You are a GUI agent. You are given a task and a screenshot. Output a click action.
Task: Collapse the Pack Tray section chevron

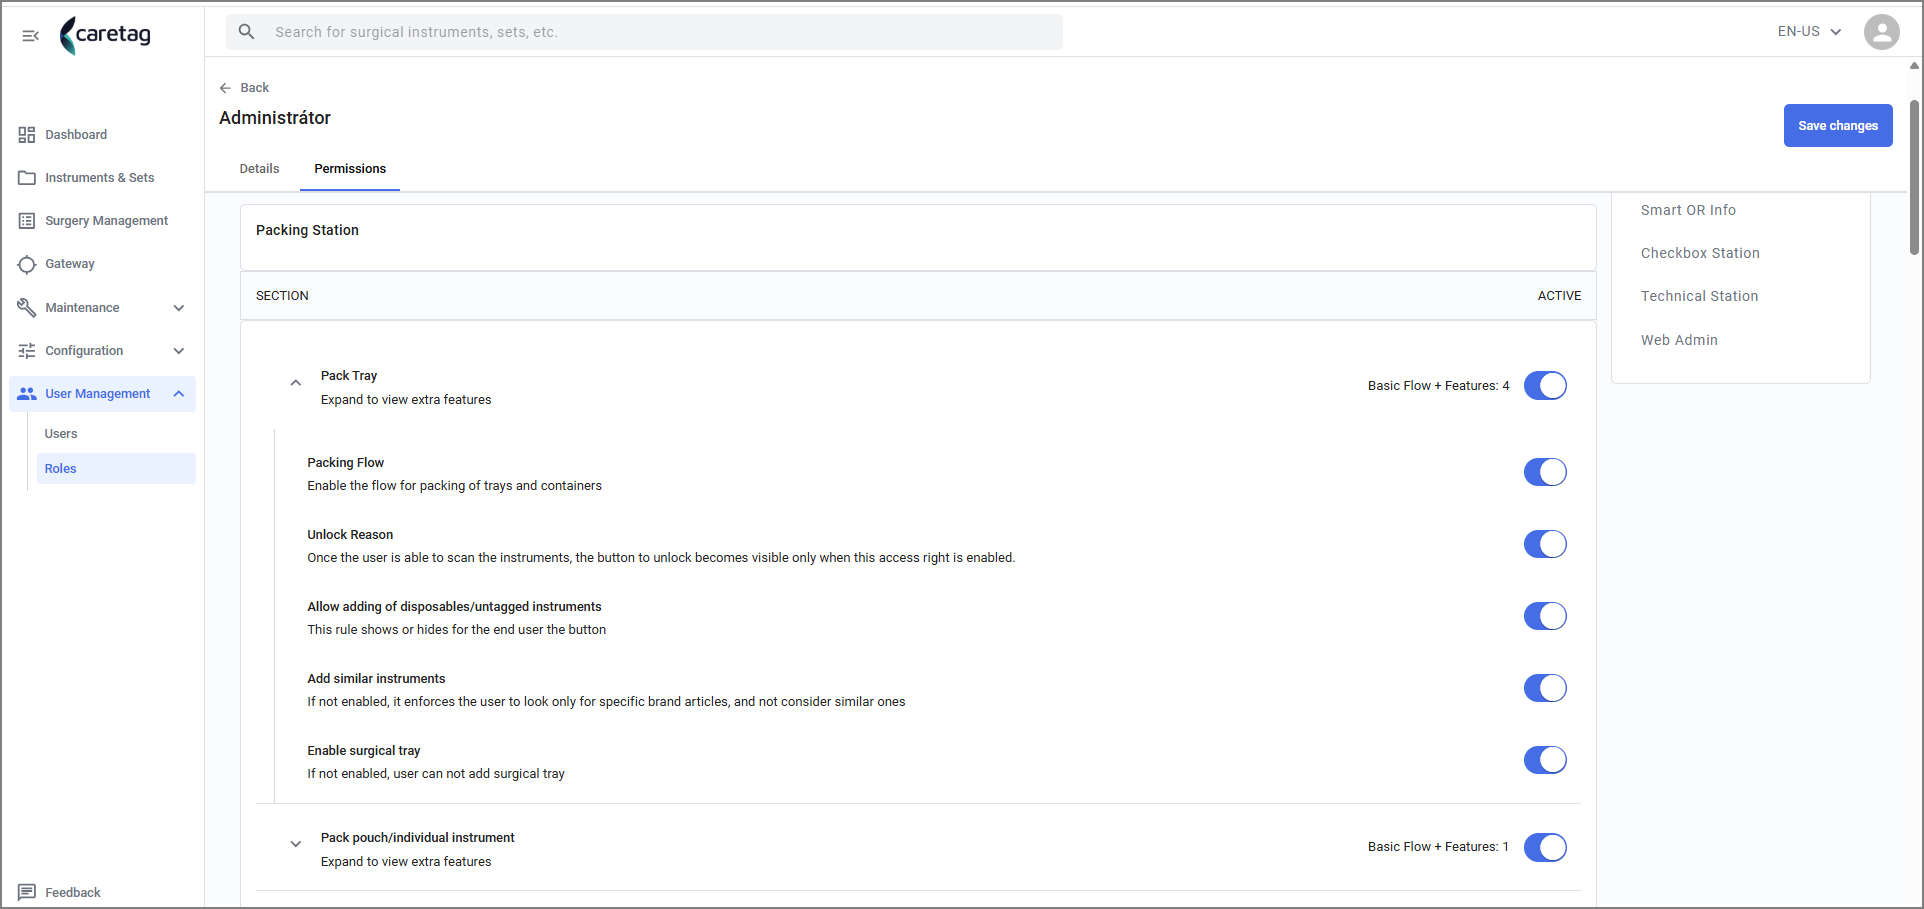pyautogui.click(x=296, y=383)
